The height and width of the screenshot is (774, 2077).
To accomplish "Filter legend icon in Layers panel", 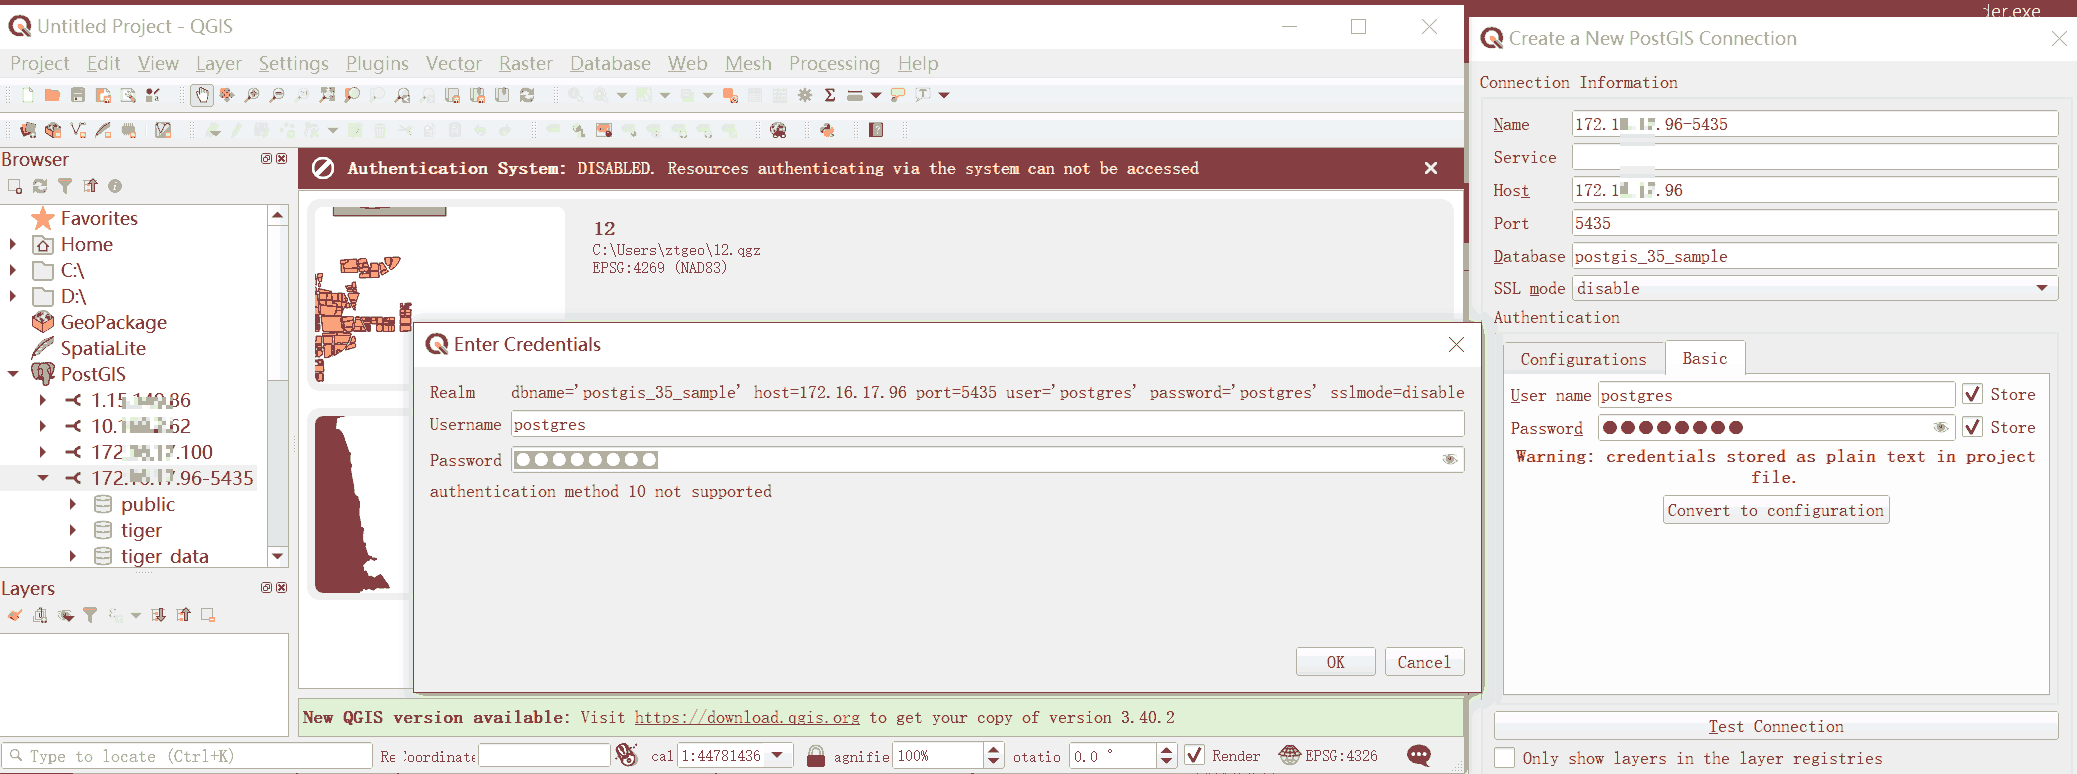I will click(x=90, y=615).
